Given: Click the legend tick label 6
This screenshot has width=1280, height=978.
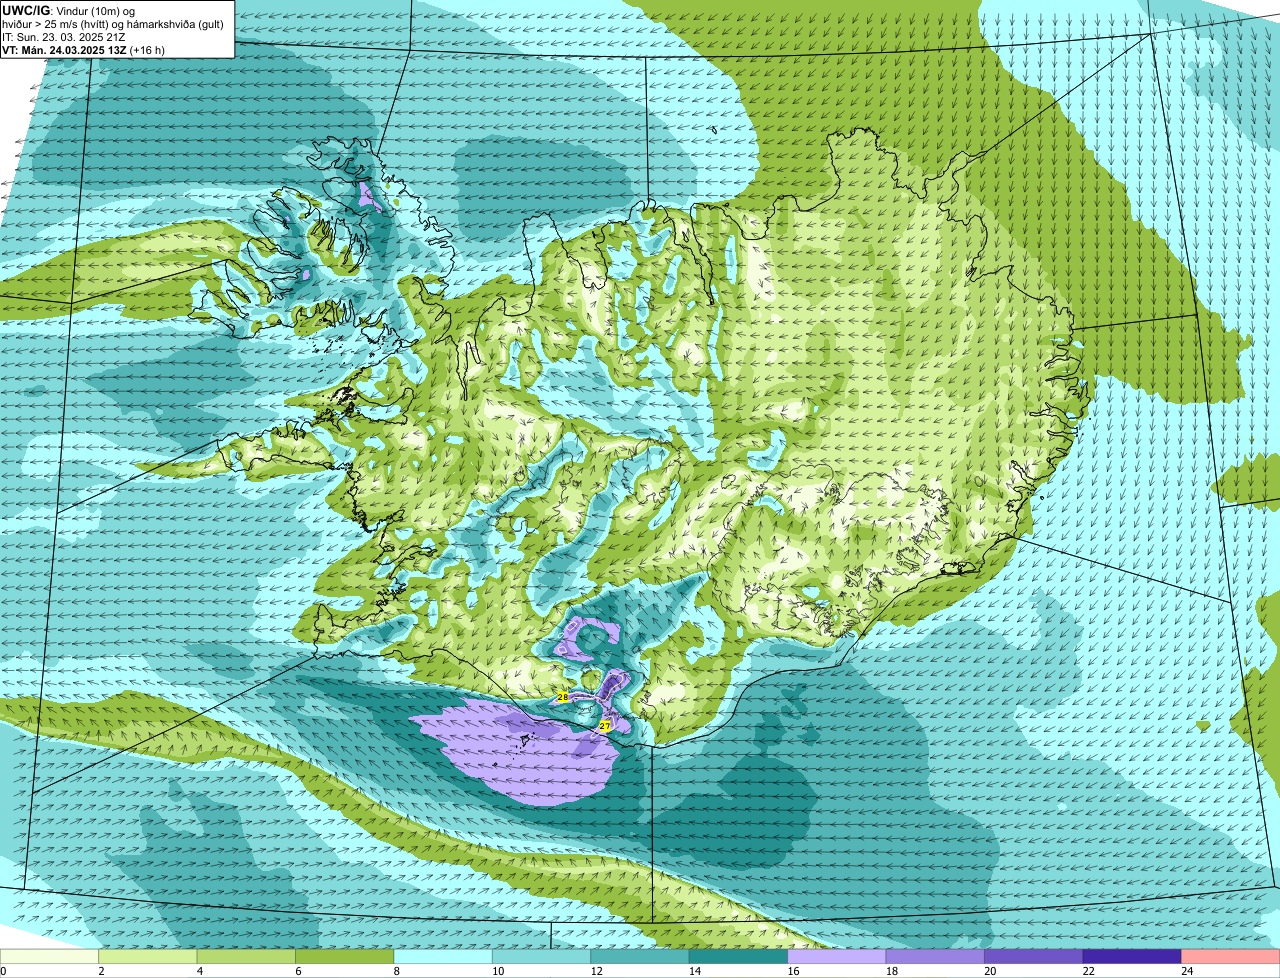Looking at the screenshot, I should (x=298, y=971).
